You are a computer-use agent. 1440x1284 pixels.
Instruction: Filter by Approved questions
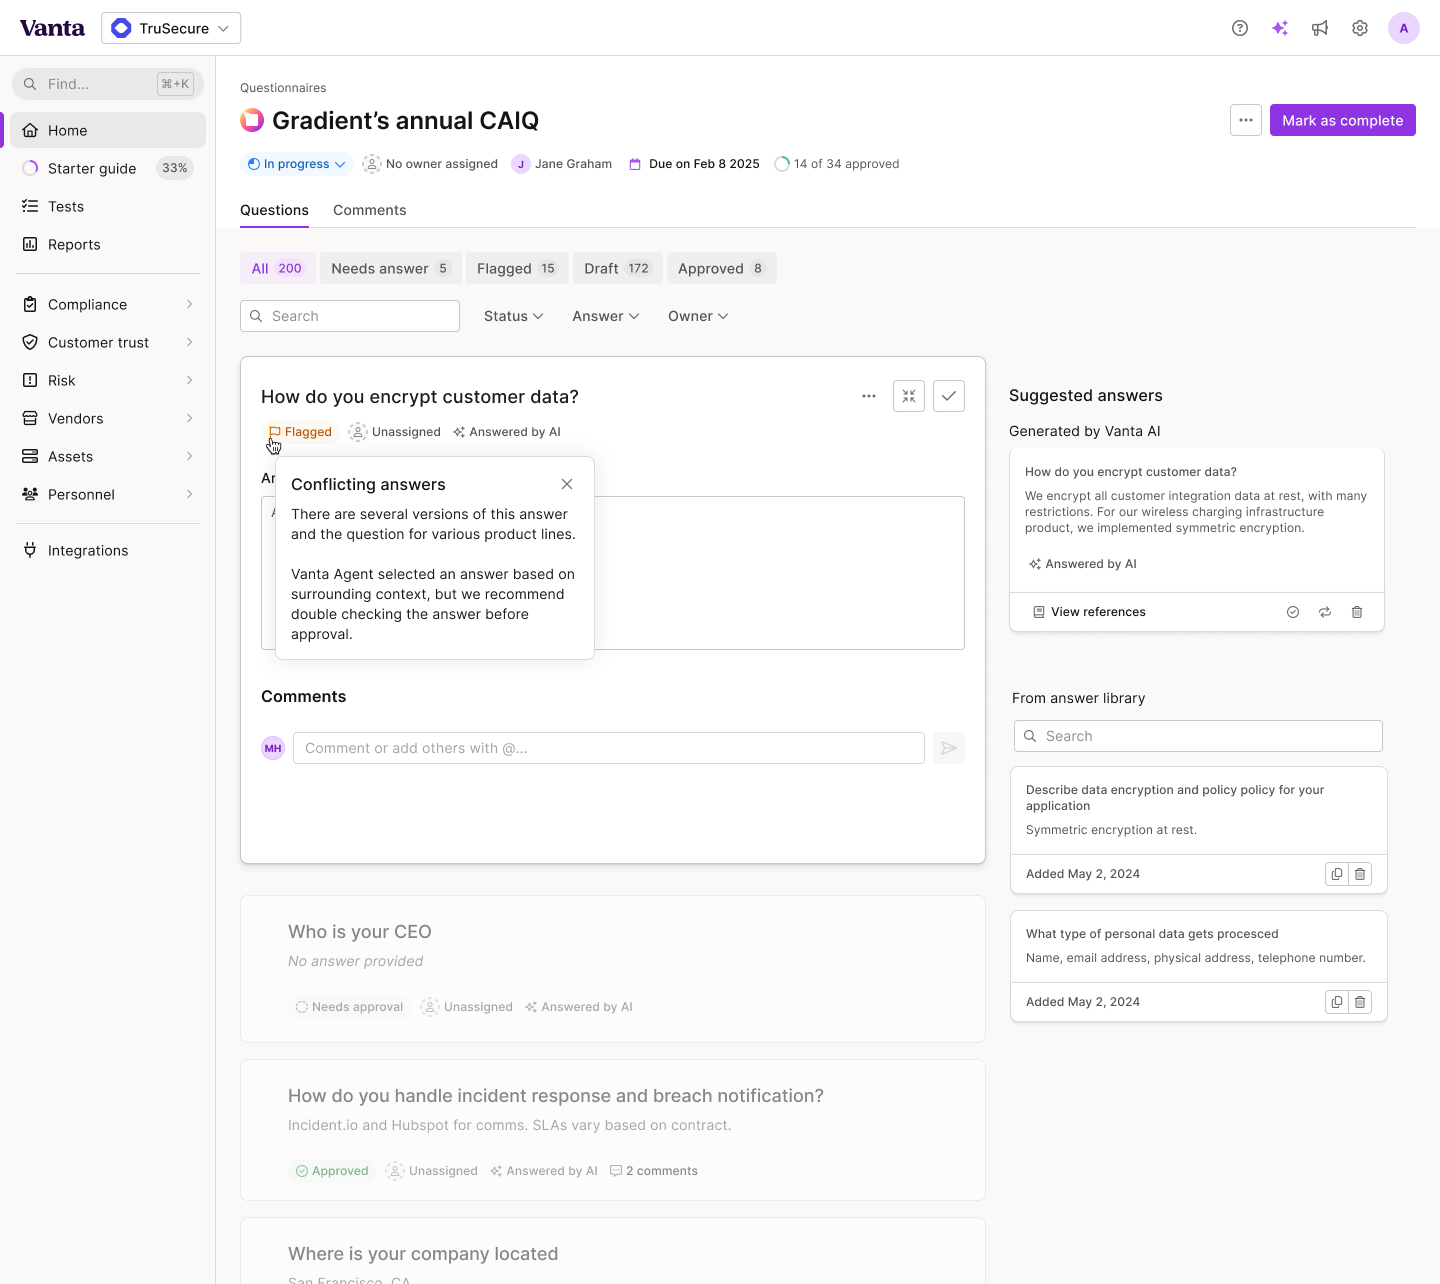(x=721, y=268)
